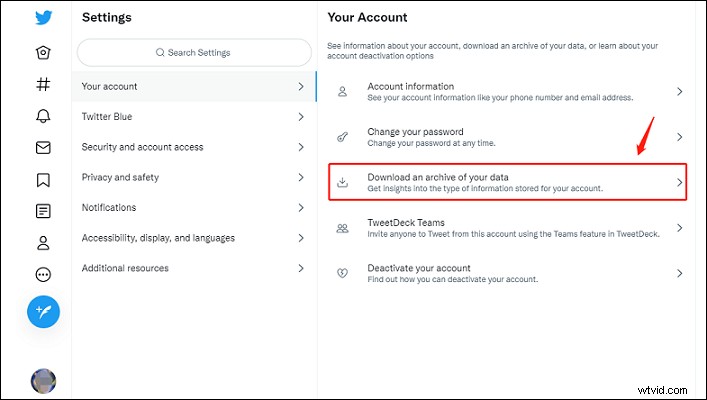Click the Twitter bird logo

(44, 18)
